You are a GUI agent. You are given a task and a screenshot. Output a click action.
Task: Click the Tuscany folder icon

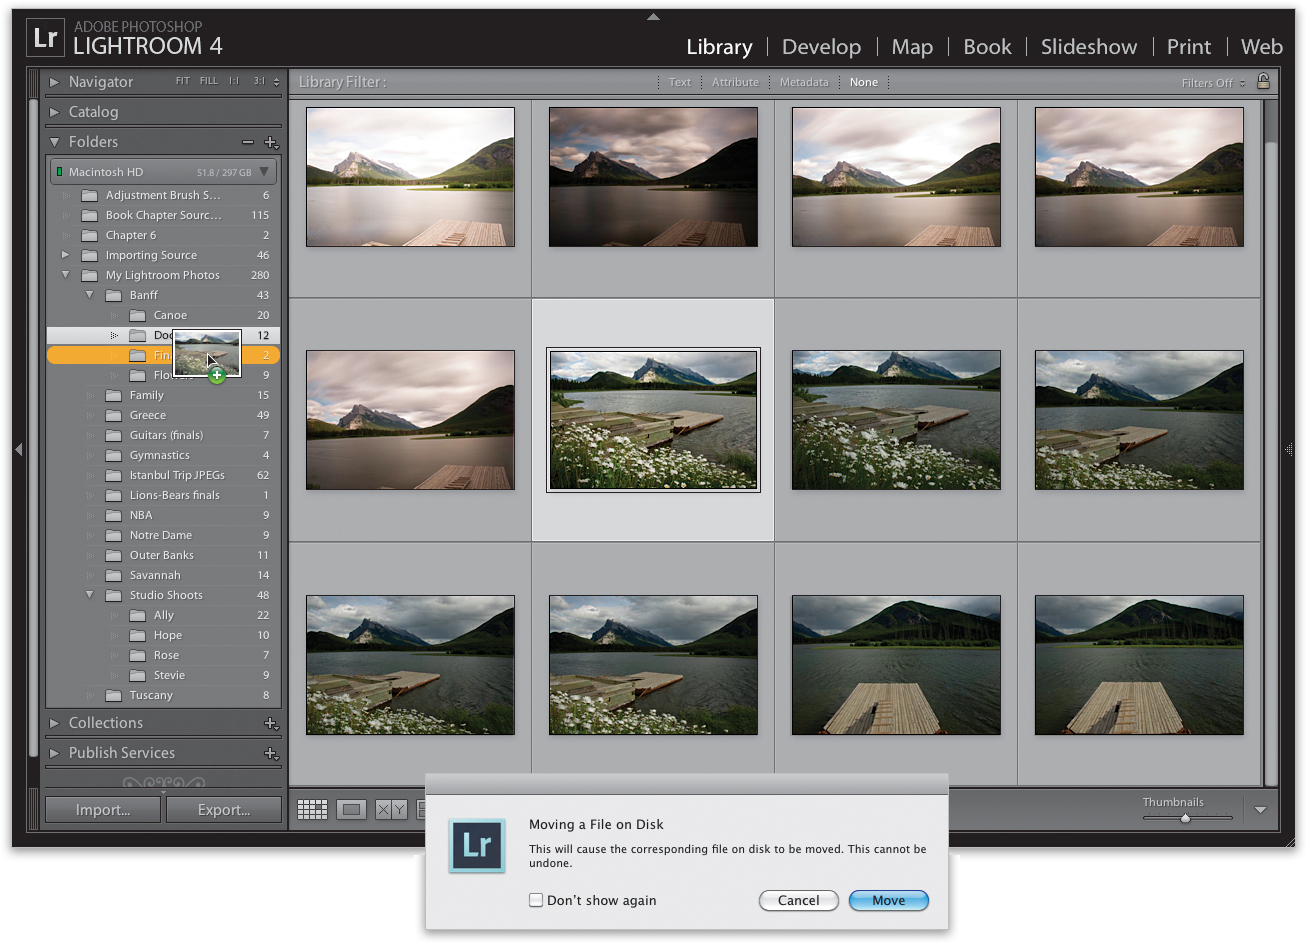tap(114, 695)
